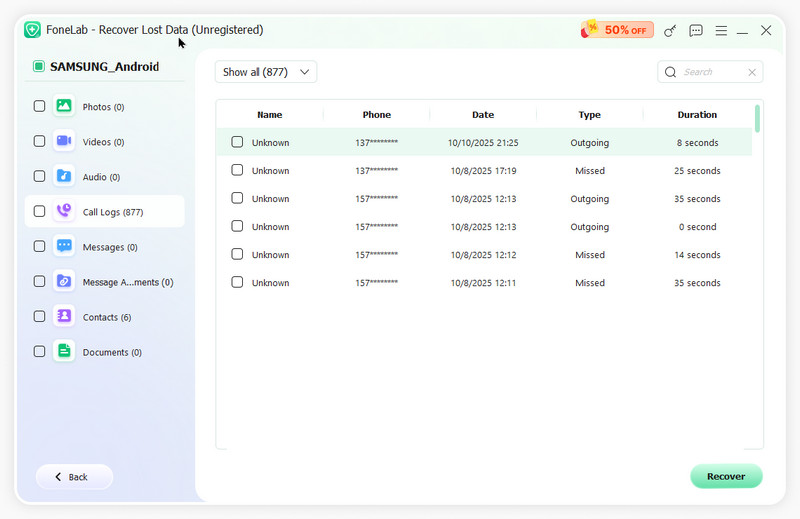
Task: Click the green Recover button
Action: pyautogui.click(x=726, y=476)
